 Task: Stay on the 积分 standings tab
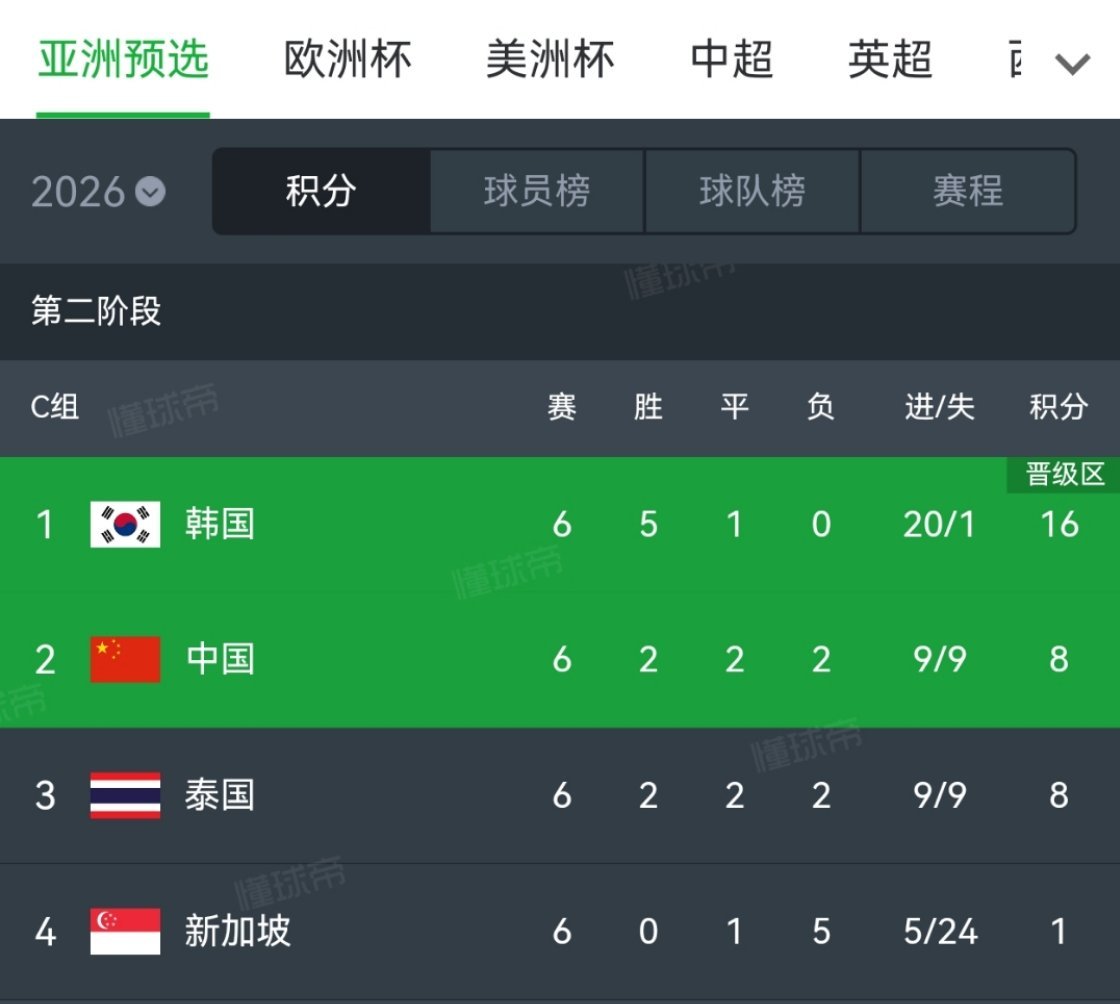coord(320,192)
